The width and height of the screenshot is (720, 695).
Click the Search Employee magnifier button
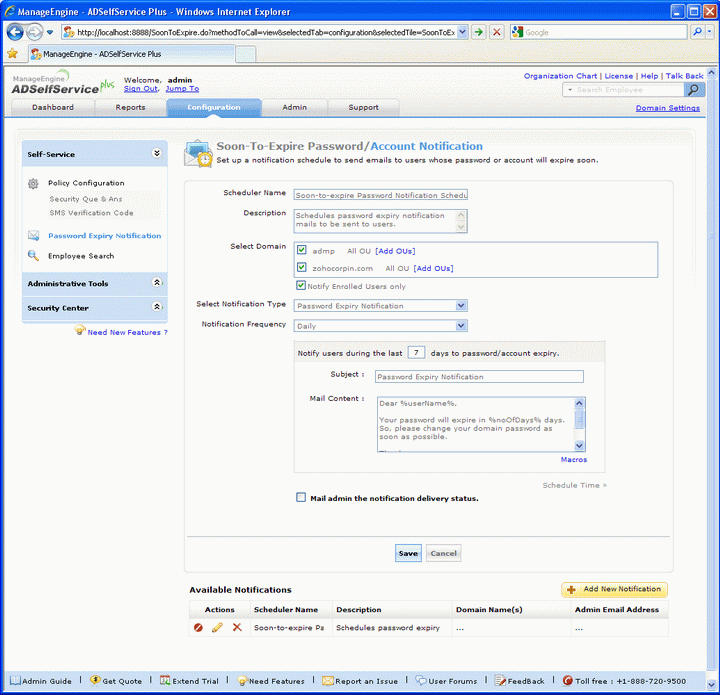[694, 90]
